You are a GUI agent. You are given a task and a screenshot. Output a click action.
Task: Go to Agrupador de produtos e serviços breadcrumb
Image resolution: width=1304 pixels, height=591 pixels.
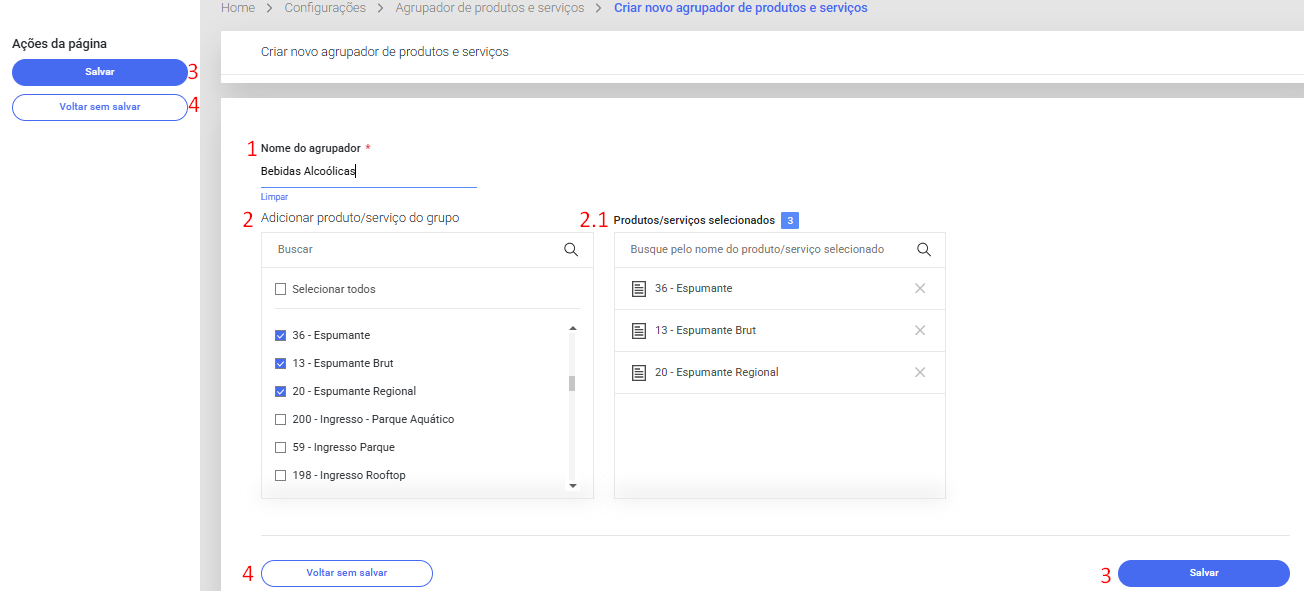click(x=490, y=8)
